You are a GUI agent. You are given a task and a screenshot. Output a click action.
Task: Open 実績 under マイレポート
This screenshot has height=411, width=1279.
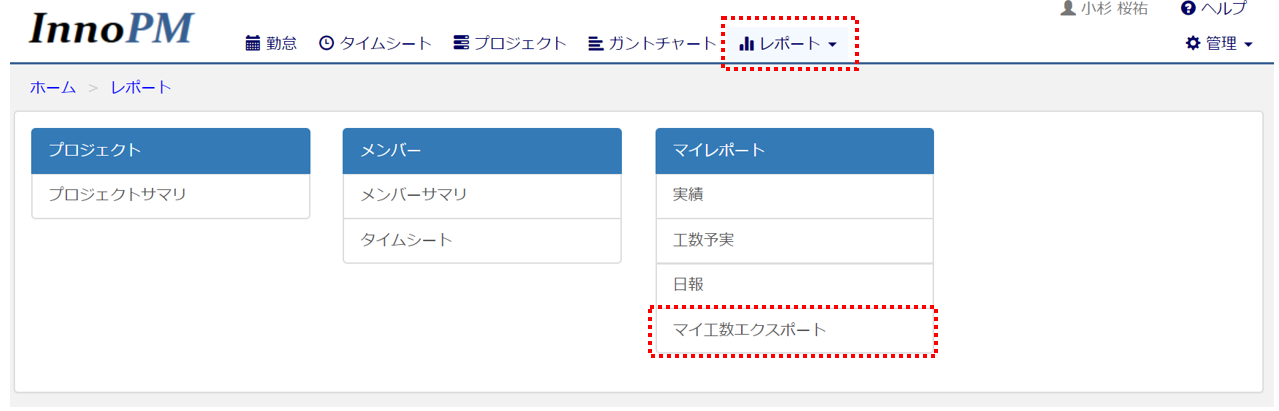[688, 195]
